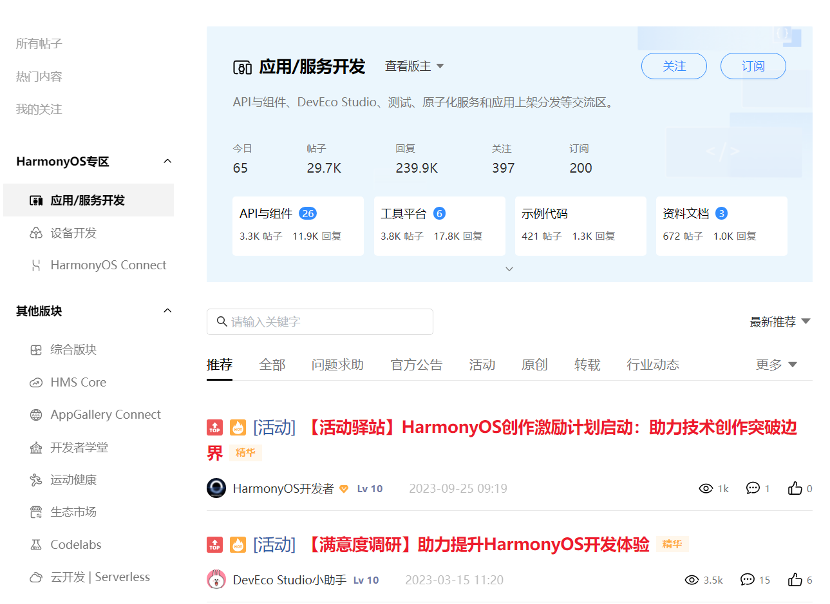Switch to the 官方公告 tab
830x604 pixels.
pos(416,365)
